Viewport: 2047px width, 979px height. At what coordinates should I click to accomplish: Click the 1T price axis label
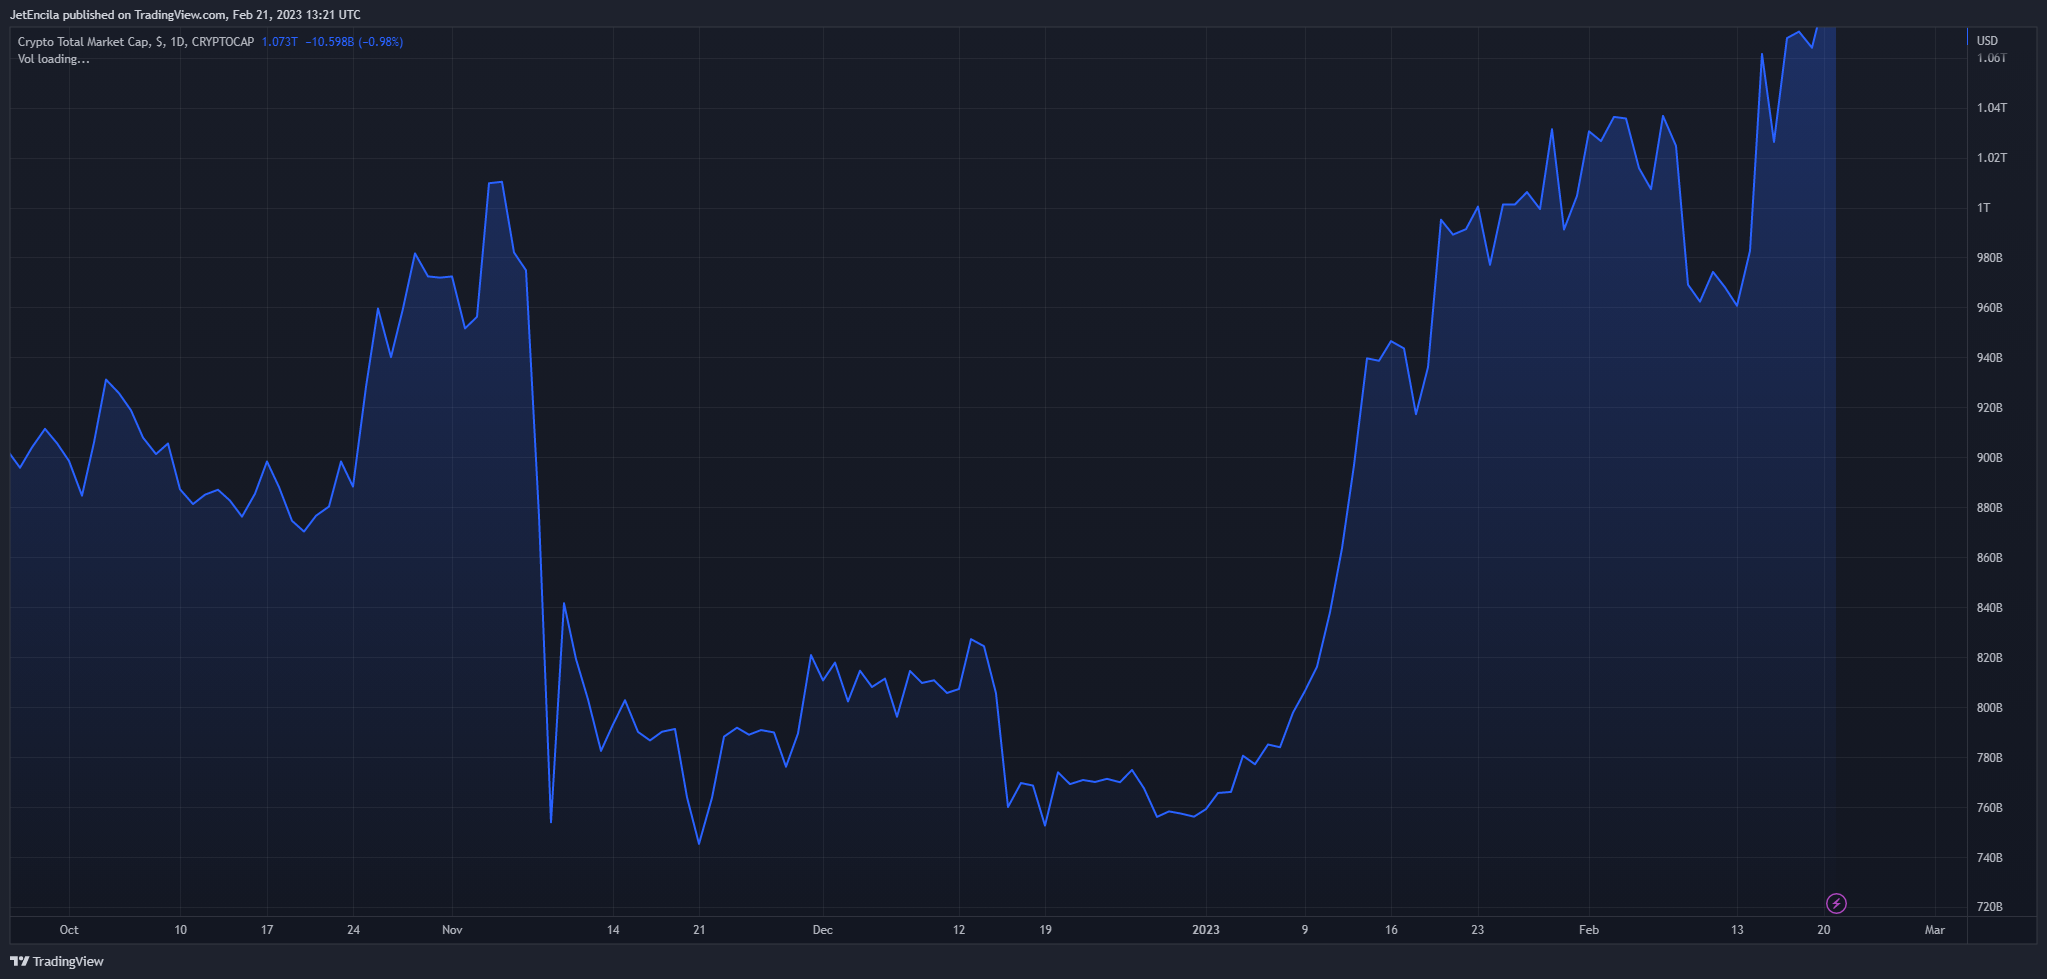coord(1983,208)
